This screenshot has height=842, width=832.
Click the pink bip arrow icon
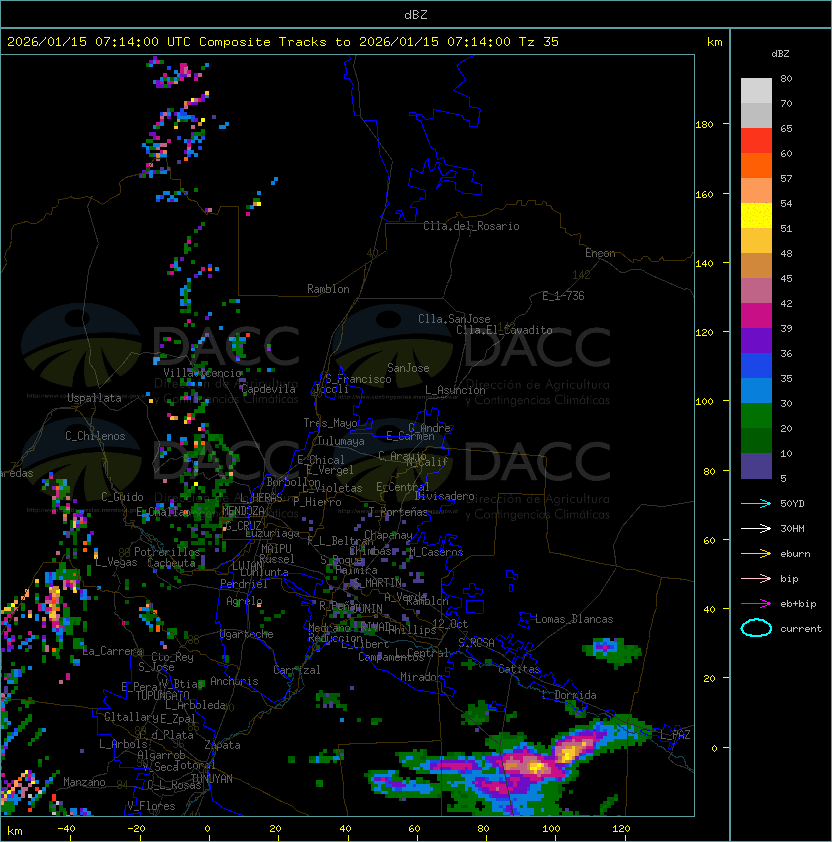[756, 578]
